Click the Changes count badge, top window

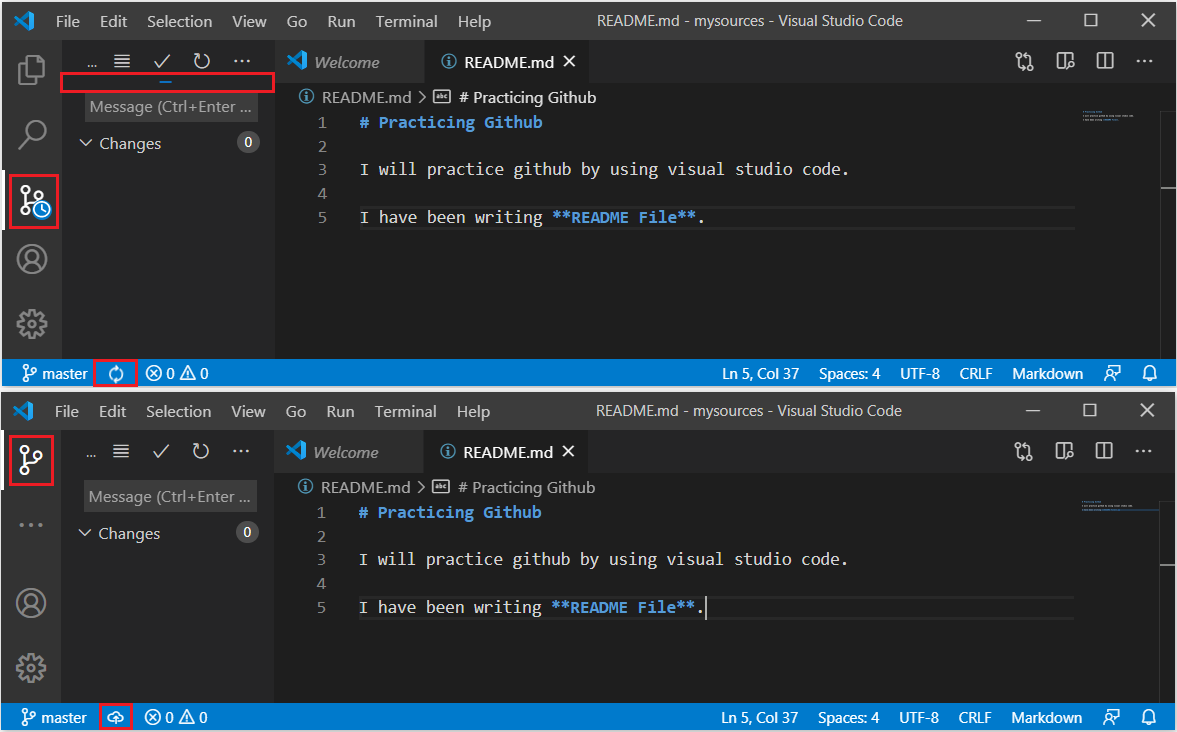pos(248,143)
